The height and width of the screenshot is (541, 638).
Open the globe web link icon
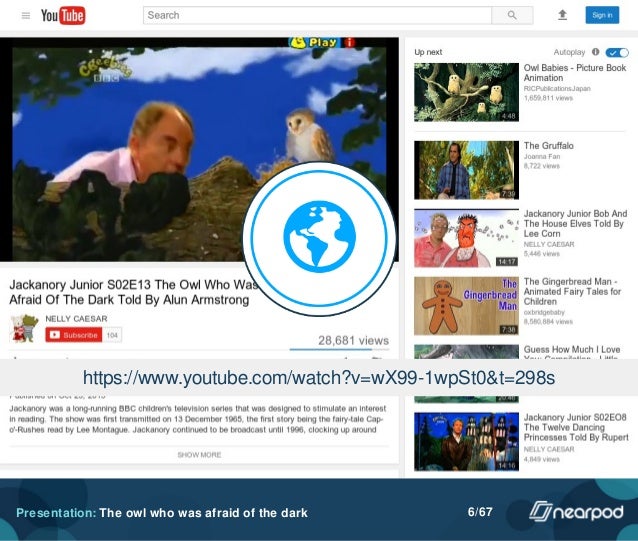(319, 238)
